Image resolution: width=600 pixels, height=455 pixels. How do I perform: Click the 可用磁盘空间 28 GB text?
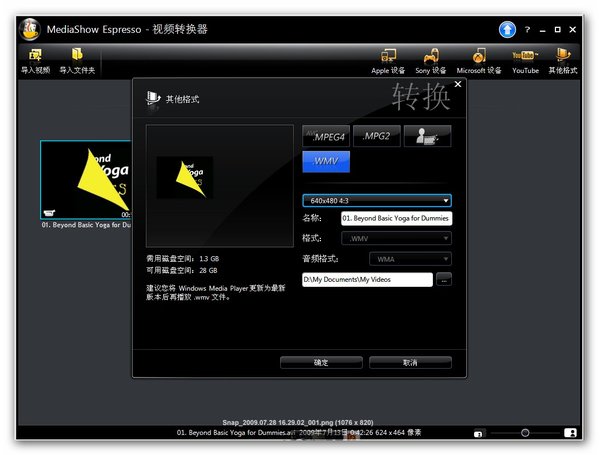(182, 271)
